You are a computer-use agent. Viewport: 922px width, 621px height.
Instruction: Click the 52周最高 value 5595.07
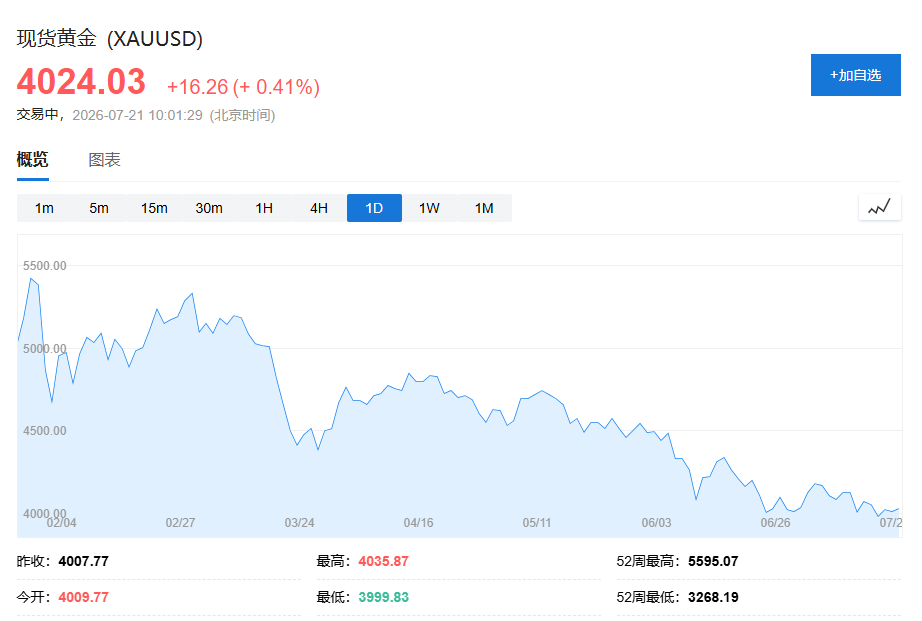coord(713,561)
